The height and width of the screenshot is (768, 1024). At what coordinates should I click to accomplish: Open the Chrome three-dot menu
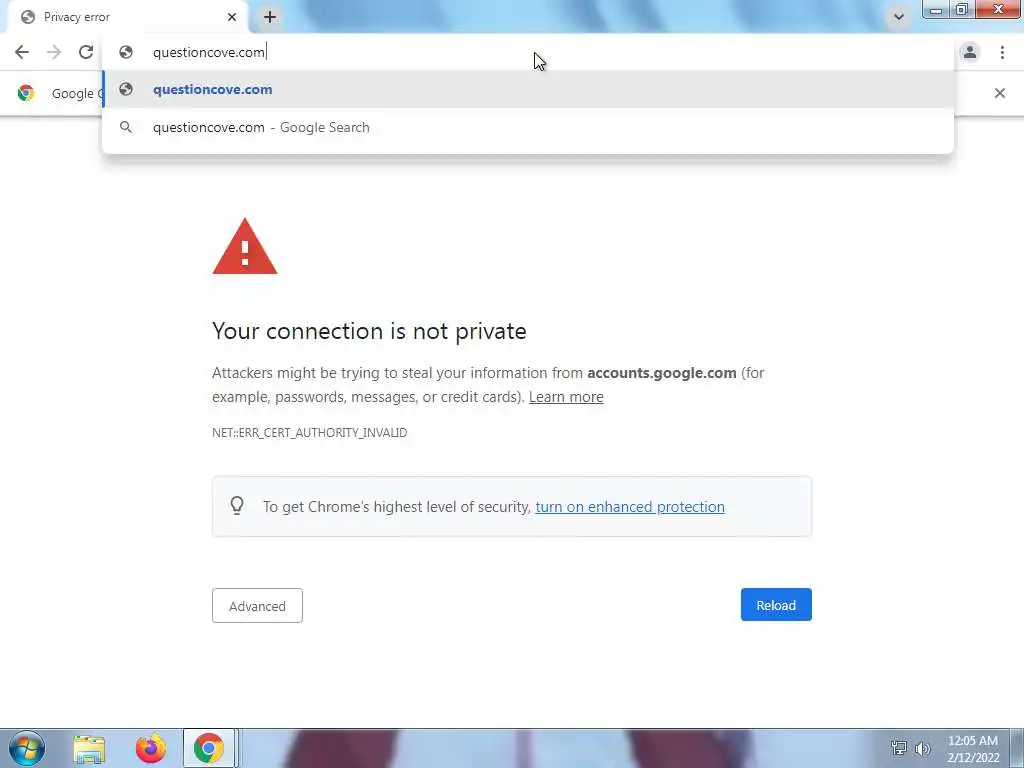tap(1002, 52)
